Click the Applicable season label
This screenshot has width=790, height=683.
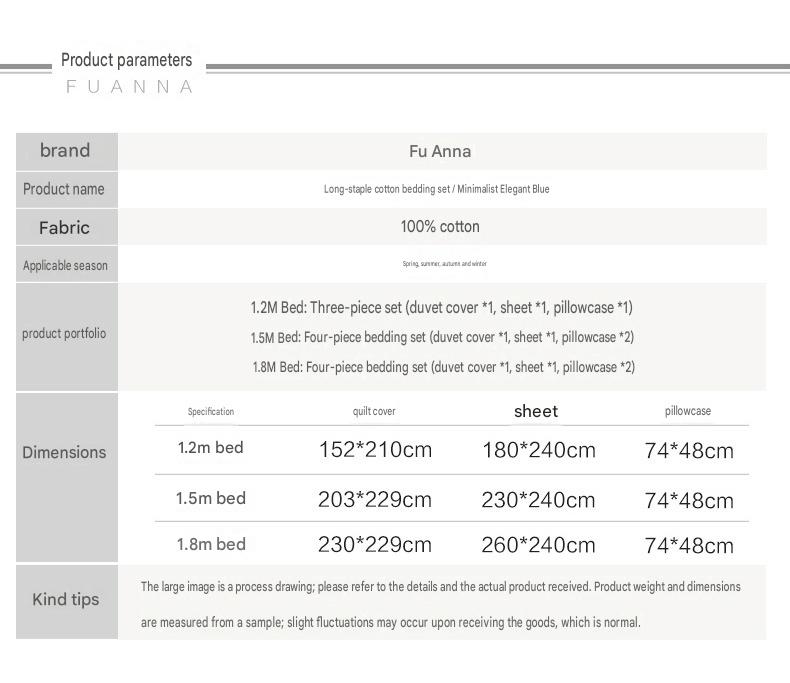tap(67, 265)
